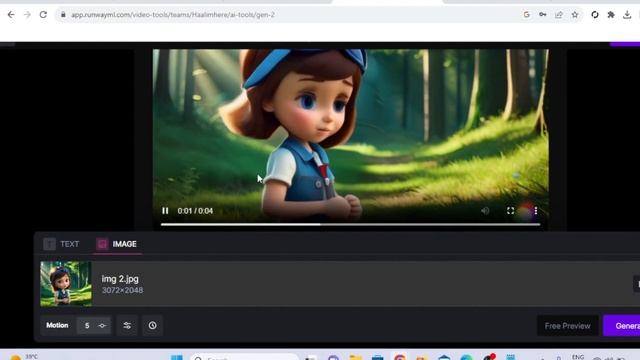
Task: Share this page from address bar
Action: click(x=559, y=15)
